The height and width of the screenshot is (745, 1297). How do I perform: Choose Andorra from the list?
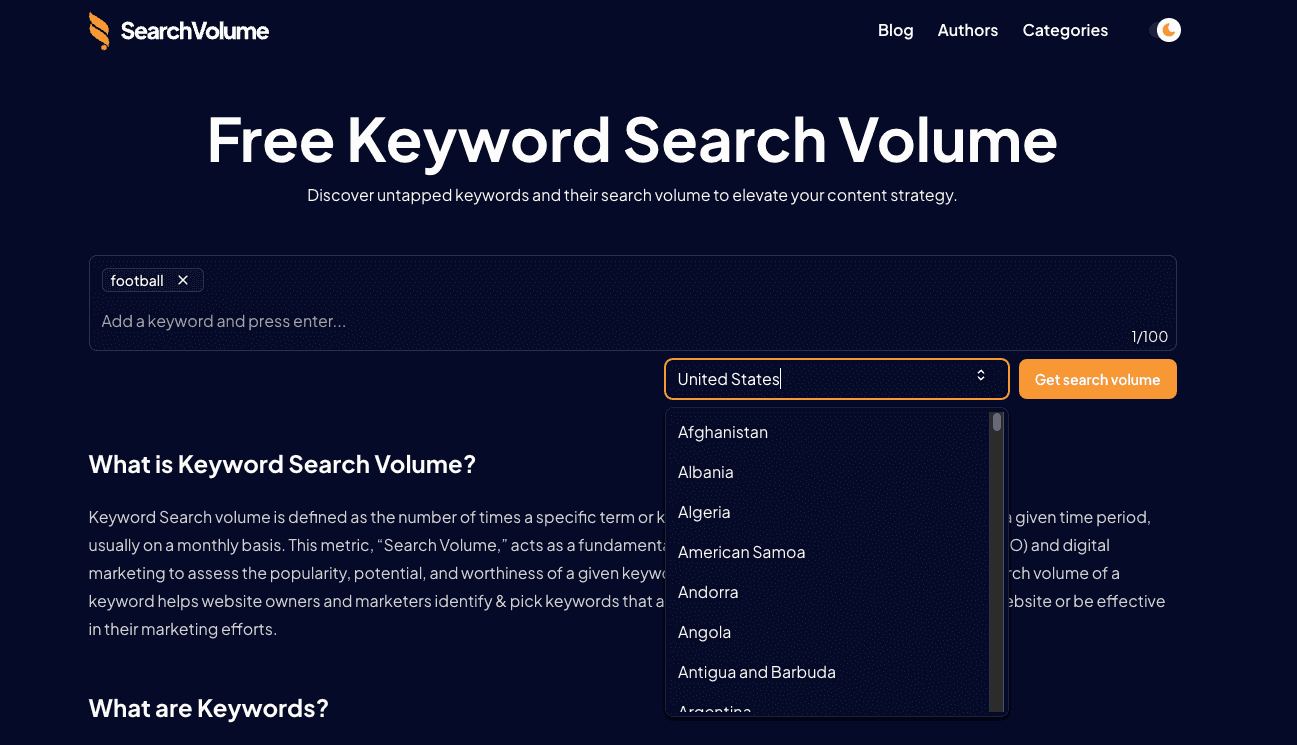(x=827, y=592)
